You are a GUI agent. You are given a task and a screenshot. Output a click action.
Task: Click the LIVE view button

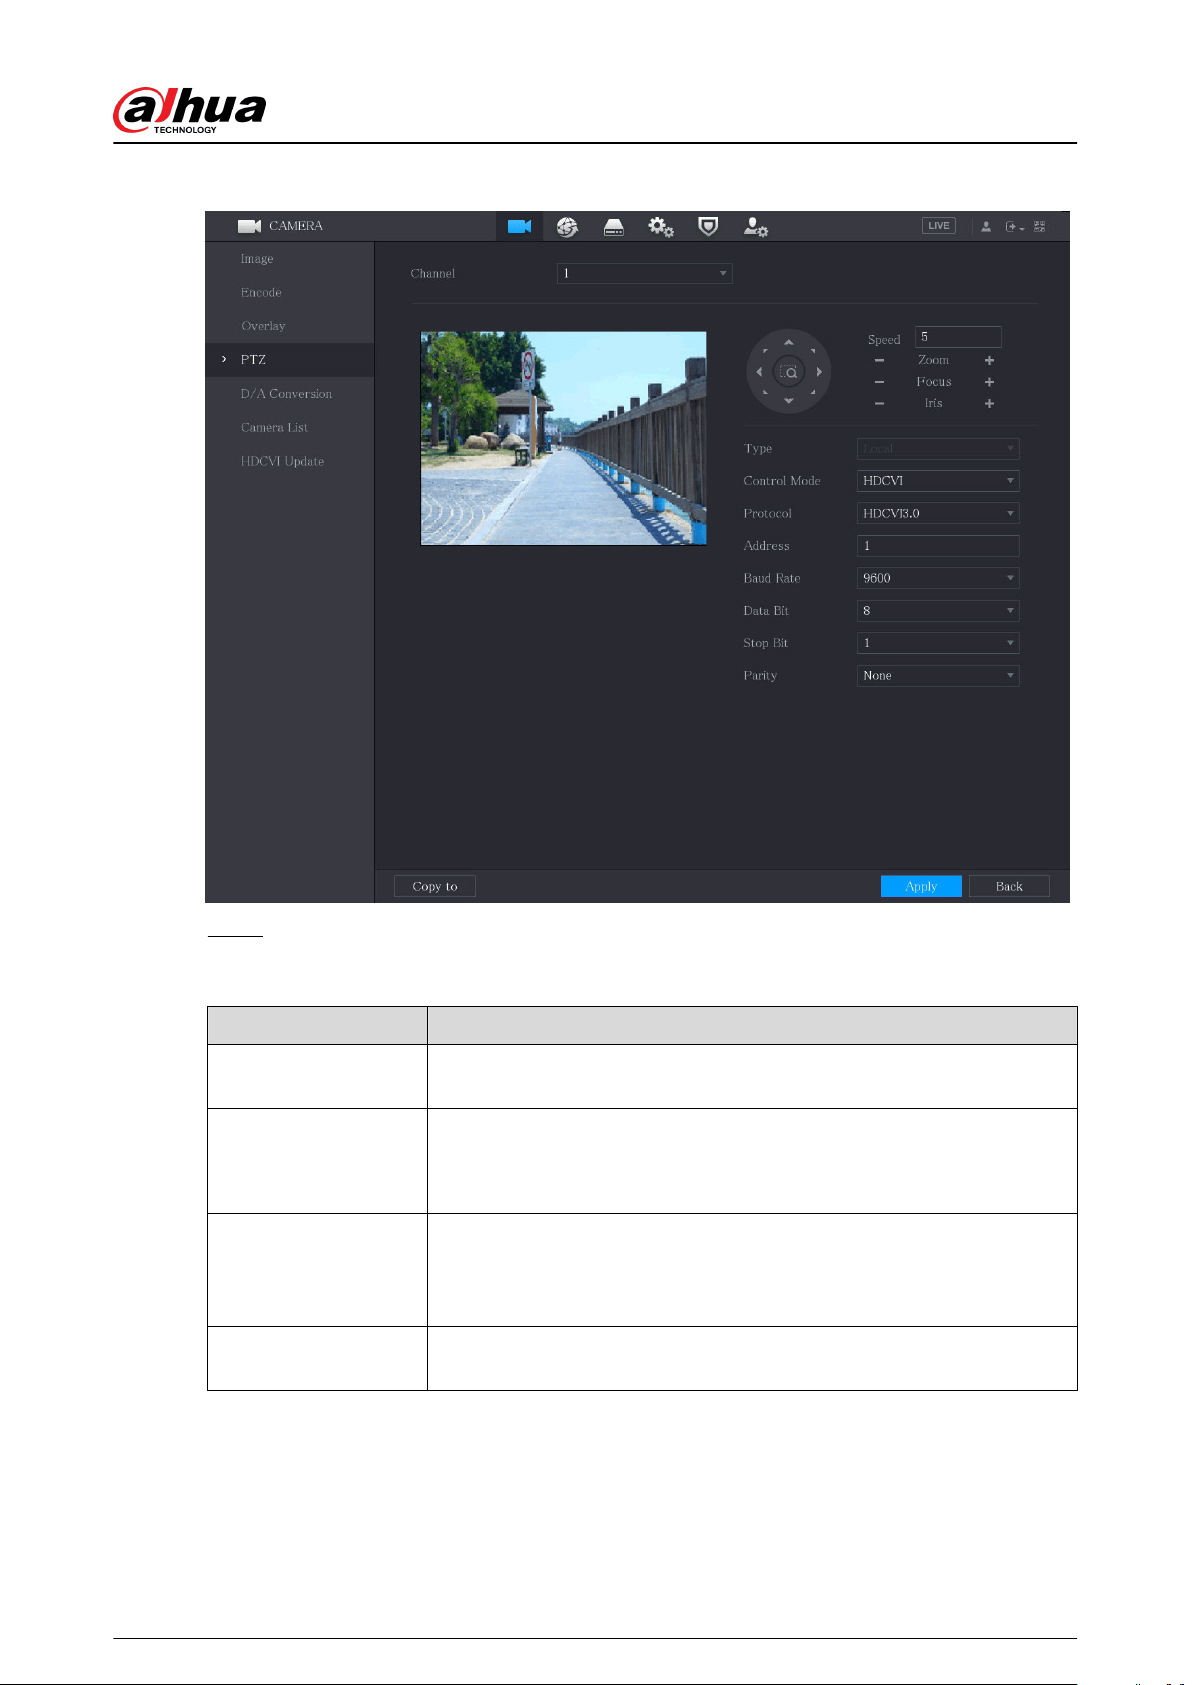point(939,226)
